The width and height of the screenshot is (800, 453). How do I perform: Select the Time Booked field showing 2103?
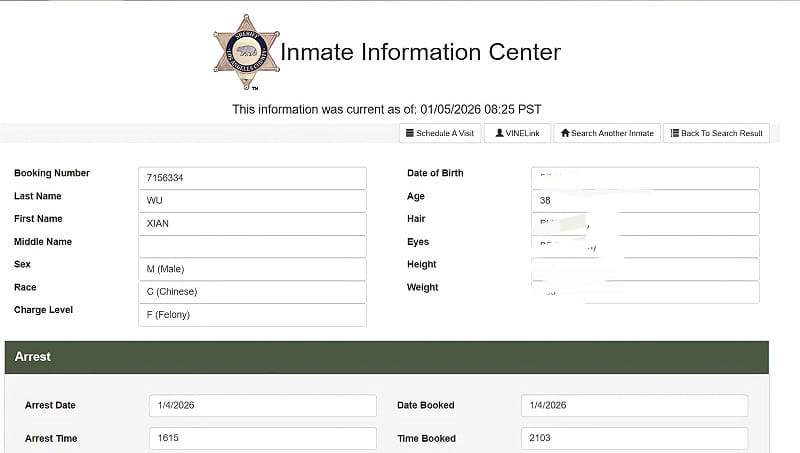click(x=634, y=438)
